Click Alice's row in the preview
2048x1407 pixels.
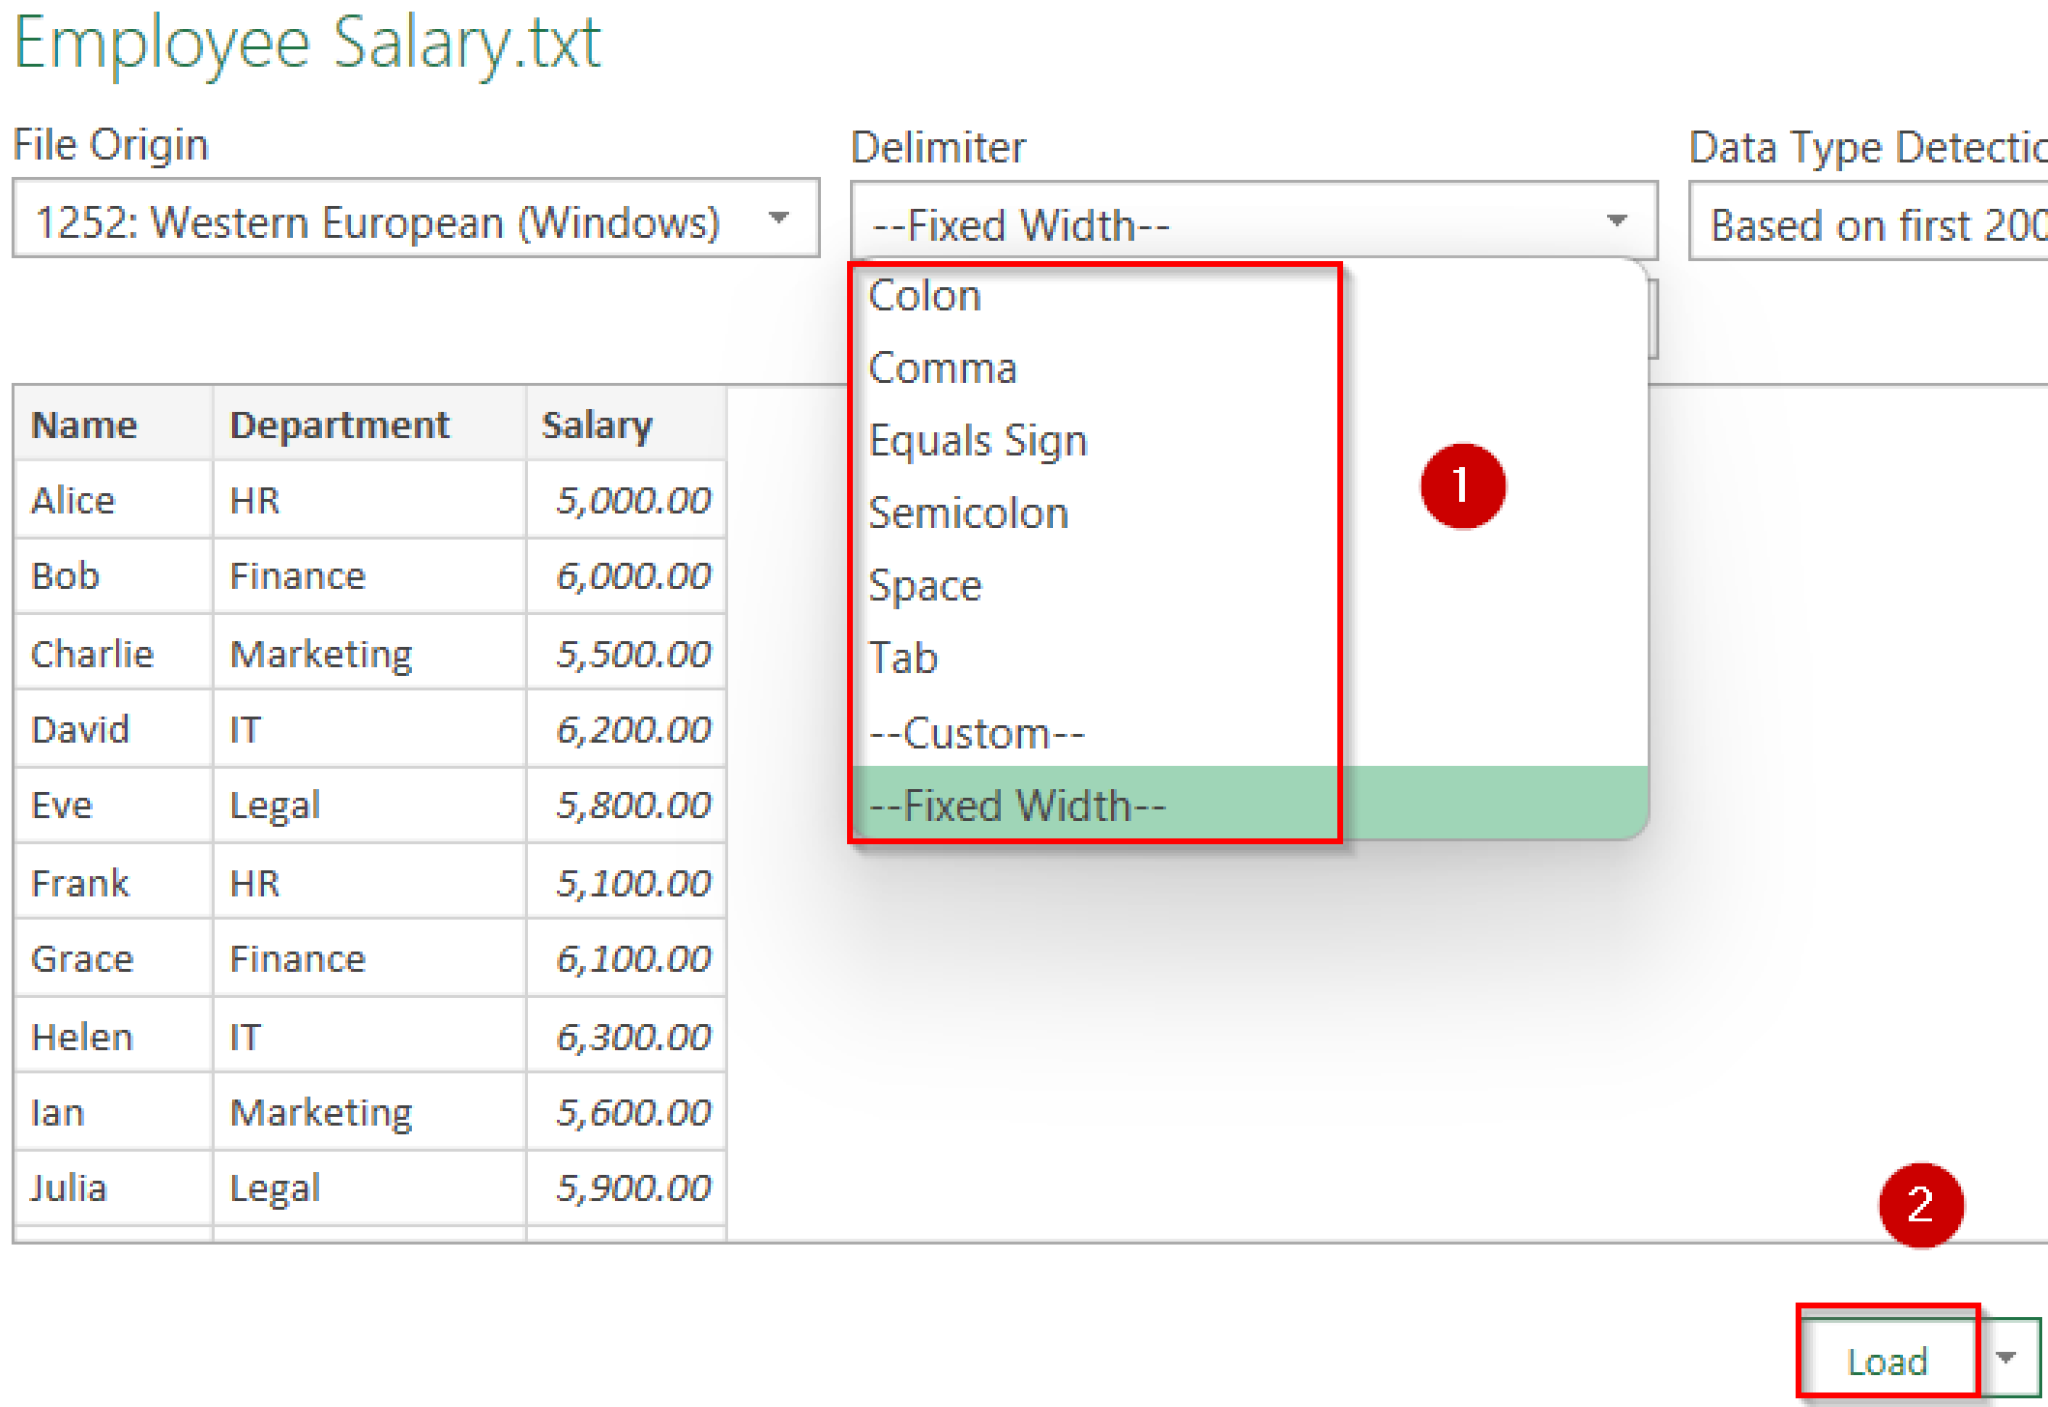coord(72,499)
